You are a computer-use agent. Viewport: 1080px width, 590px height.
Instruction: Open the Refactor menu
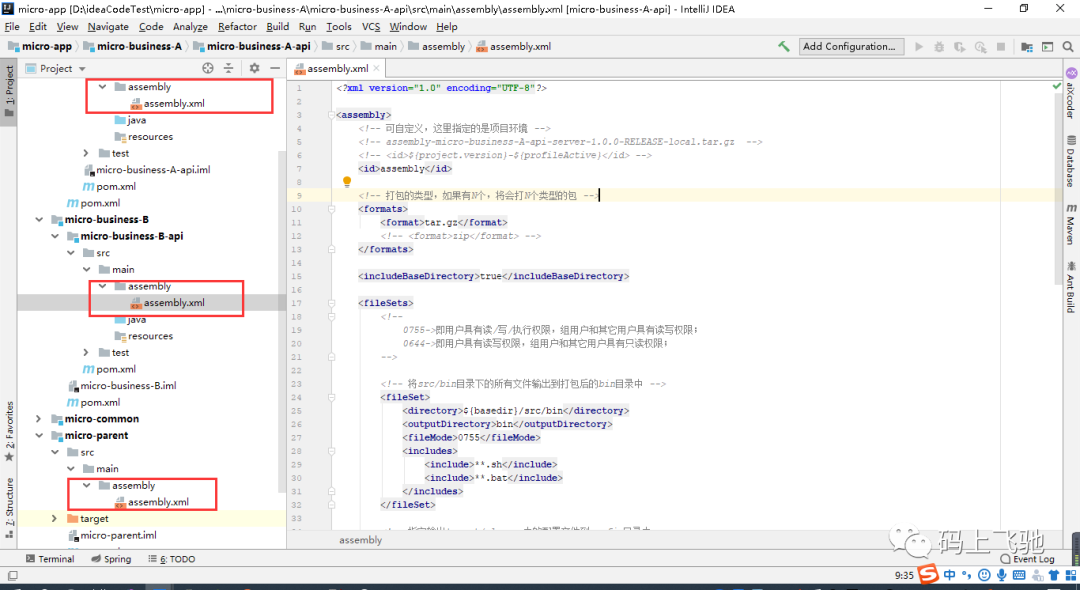pyautogui.click(x=237, y=26)
